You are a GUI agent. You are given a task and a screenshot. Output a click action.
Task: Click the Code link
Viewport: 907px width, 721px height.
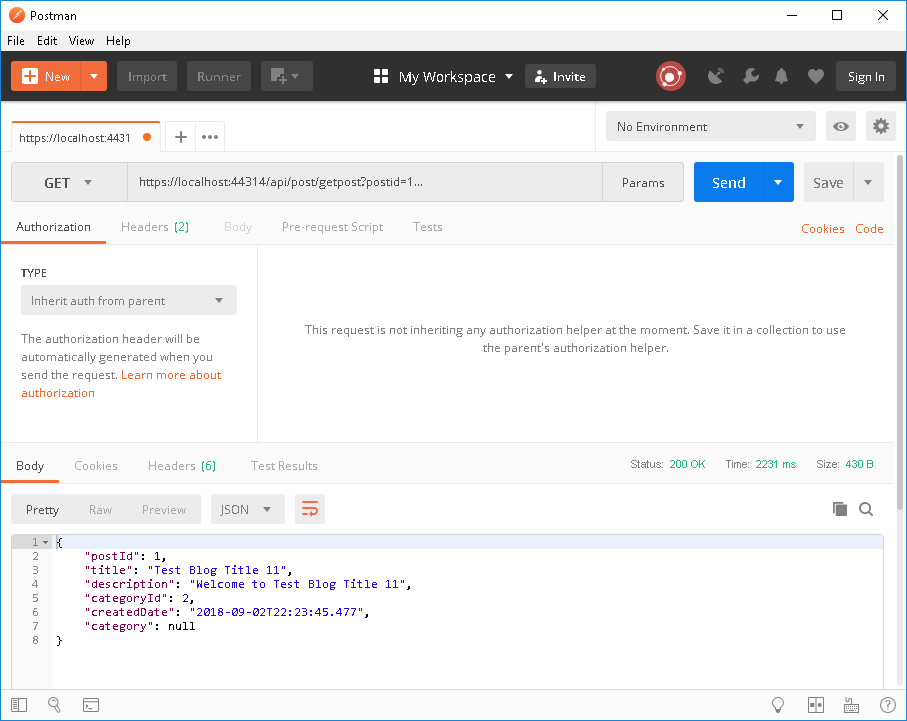[x=869, y=229]
